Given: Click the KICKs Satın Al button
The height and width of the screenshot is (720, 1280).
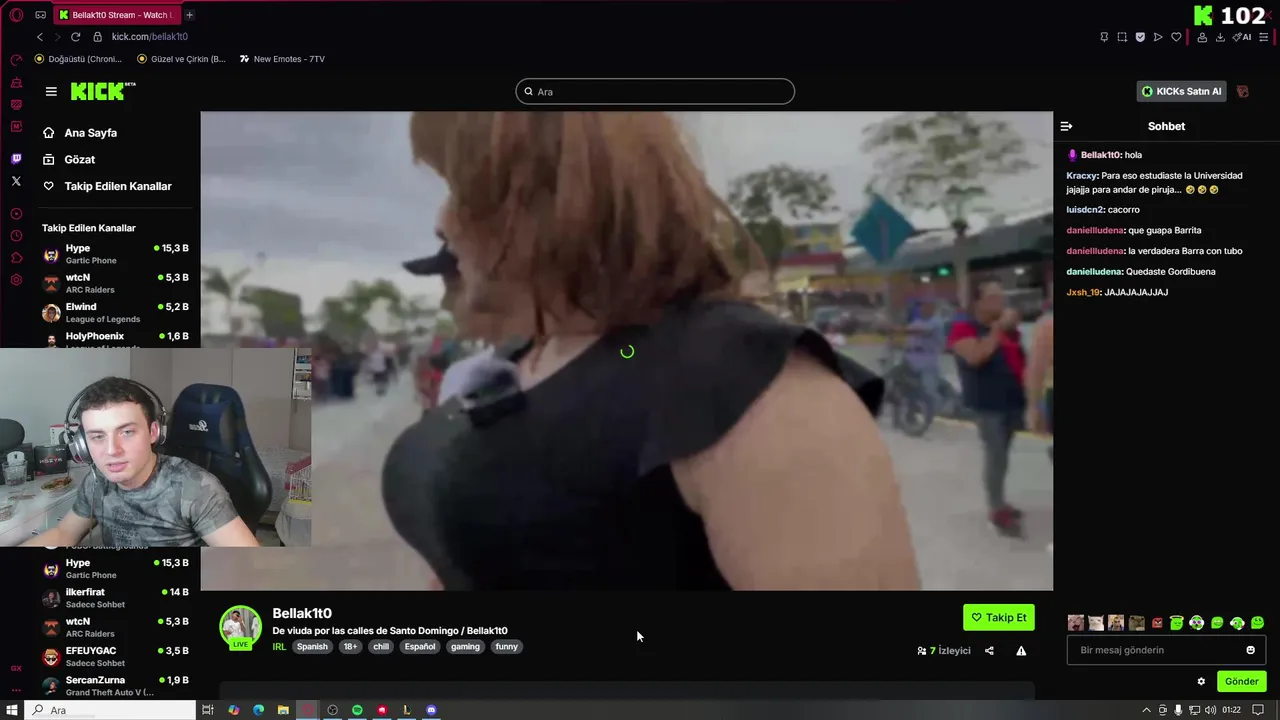Looking at the screenshot, I should 1182,91.
